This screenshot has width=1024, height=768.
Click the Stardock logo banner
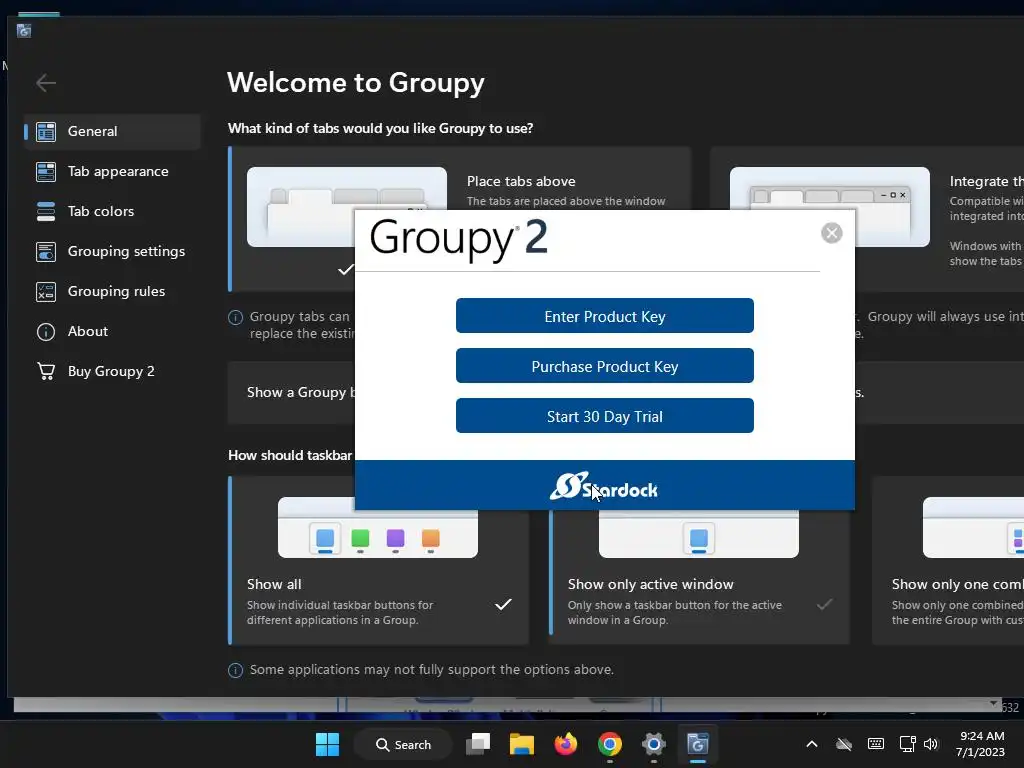tap(604, 485)
